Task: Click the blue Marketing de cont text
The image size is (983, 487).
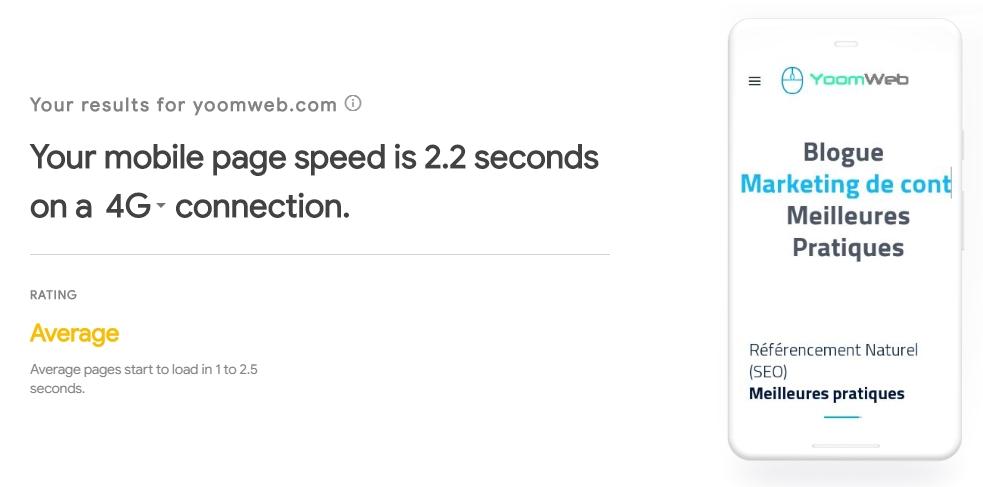Action: [844, 184]
